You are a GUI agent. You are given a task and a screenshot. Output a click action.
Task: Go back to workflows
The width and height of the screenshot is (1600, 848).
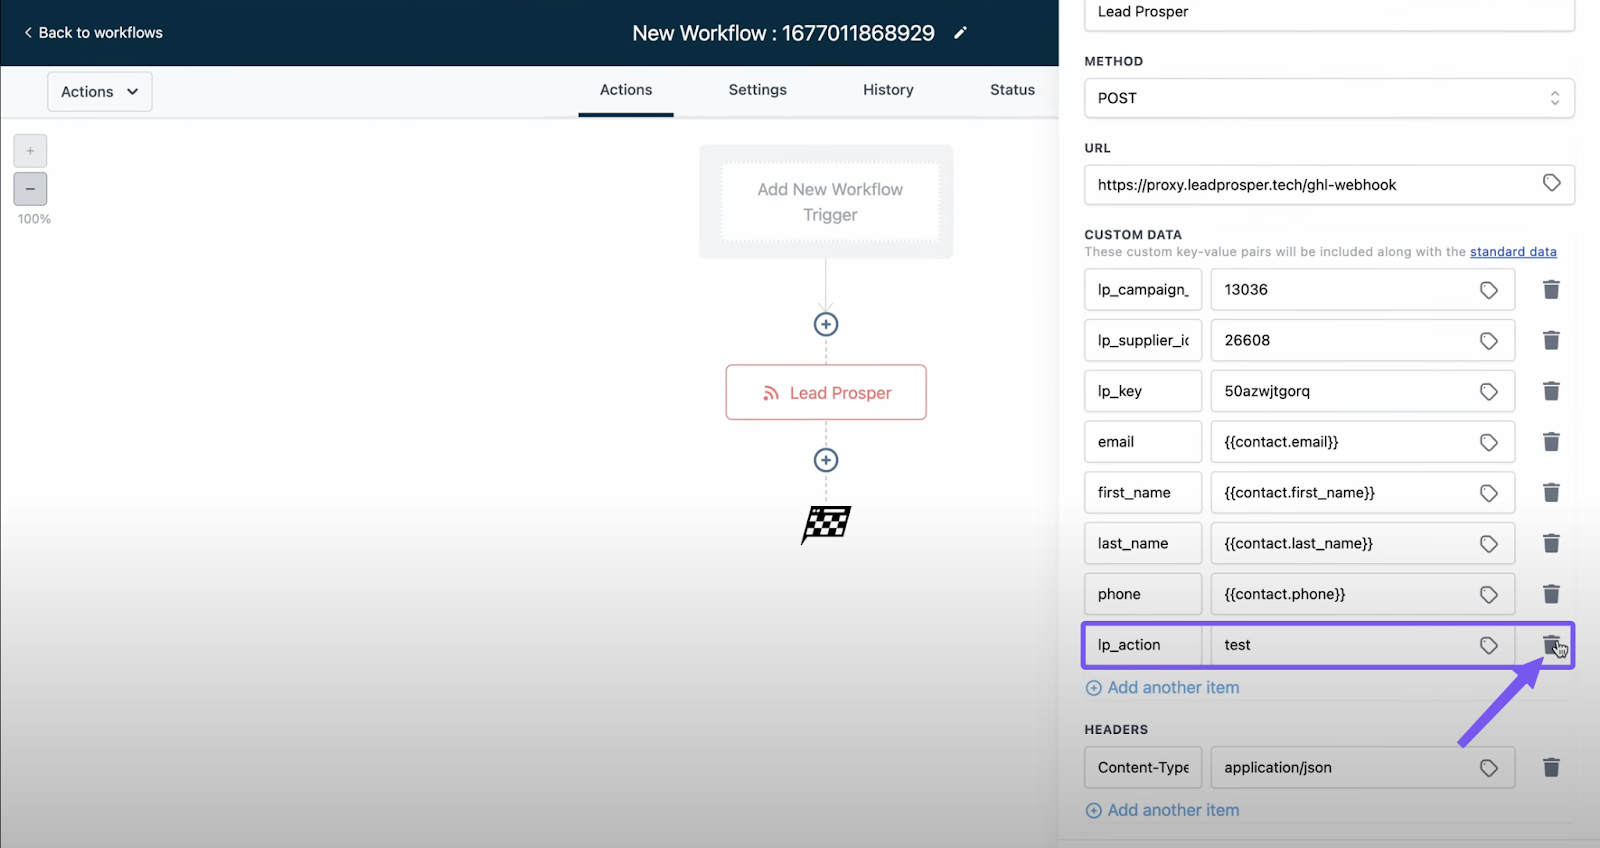(x=93, y=33)
